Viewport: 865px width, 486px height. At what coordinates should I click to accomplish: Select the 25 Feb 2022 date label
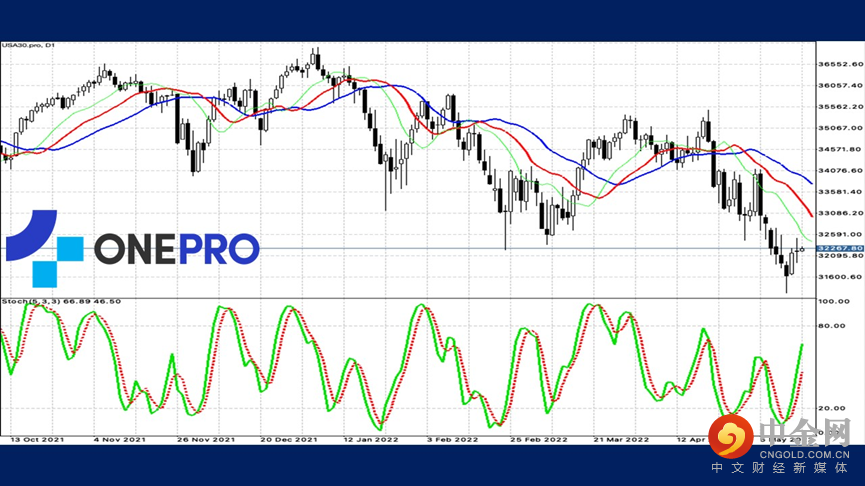(x=538, y=440)
